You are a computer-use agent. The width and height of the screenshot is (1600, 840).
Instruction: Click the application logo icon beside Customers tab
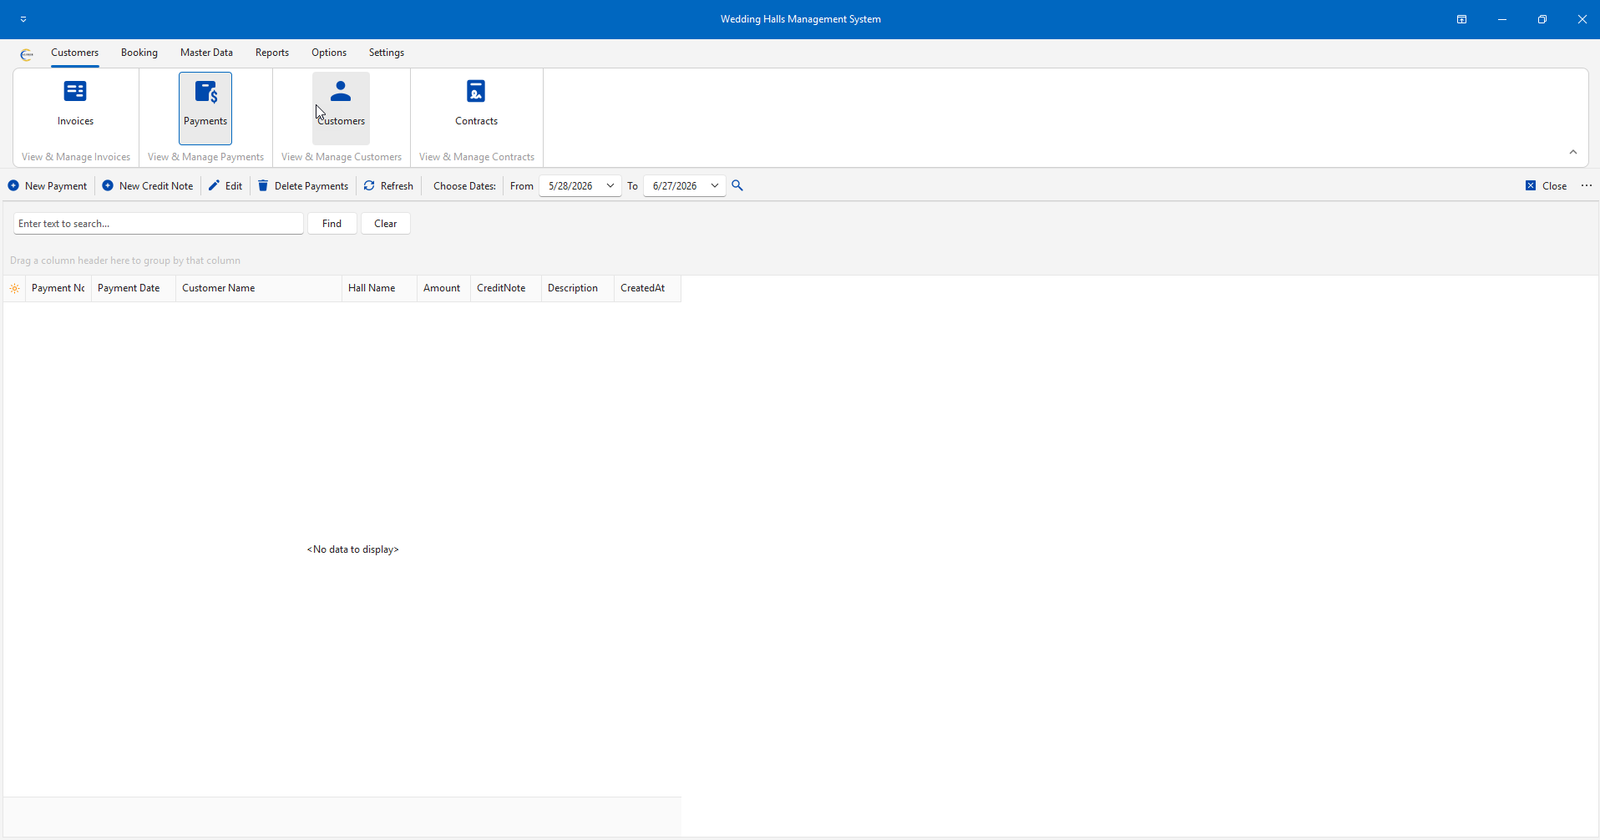pyautogui.click(x=26, y=54)
